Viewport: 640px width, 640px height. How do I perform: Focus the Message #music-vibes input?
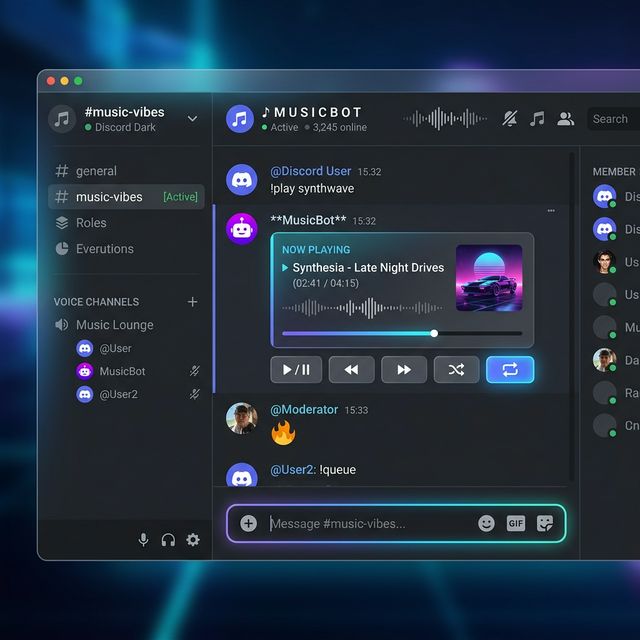[x=369, y=524]
